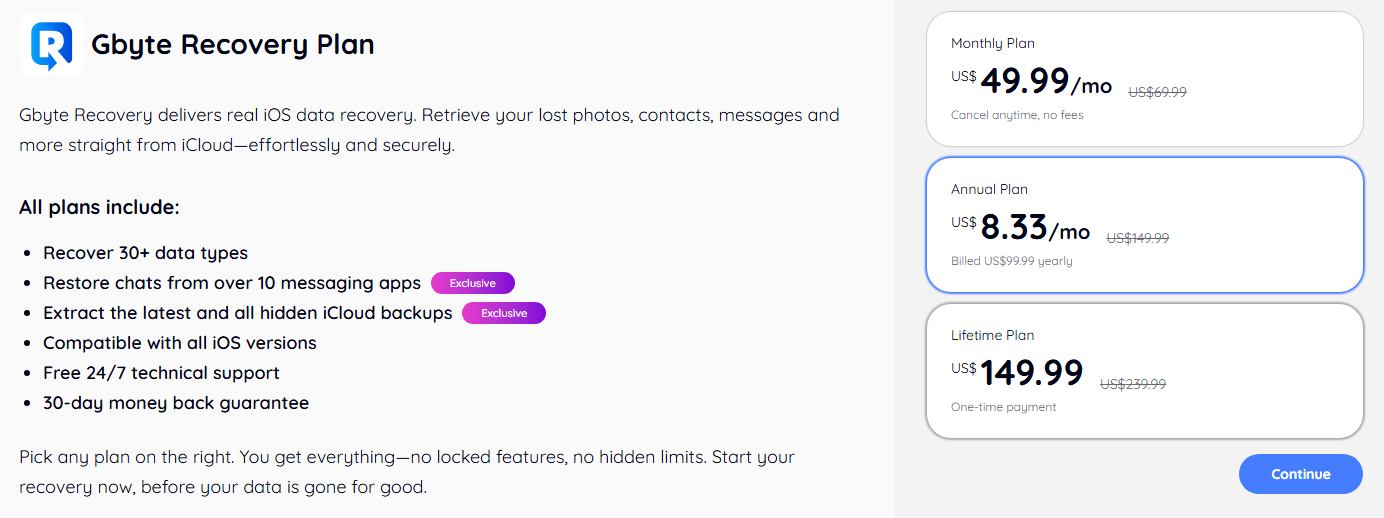The height and width of the screenshot is (518, 1384).
Task: Click the Exclusive badge beside messaging apps
Action: pyautogui.click(x=472, y=283)
